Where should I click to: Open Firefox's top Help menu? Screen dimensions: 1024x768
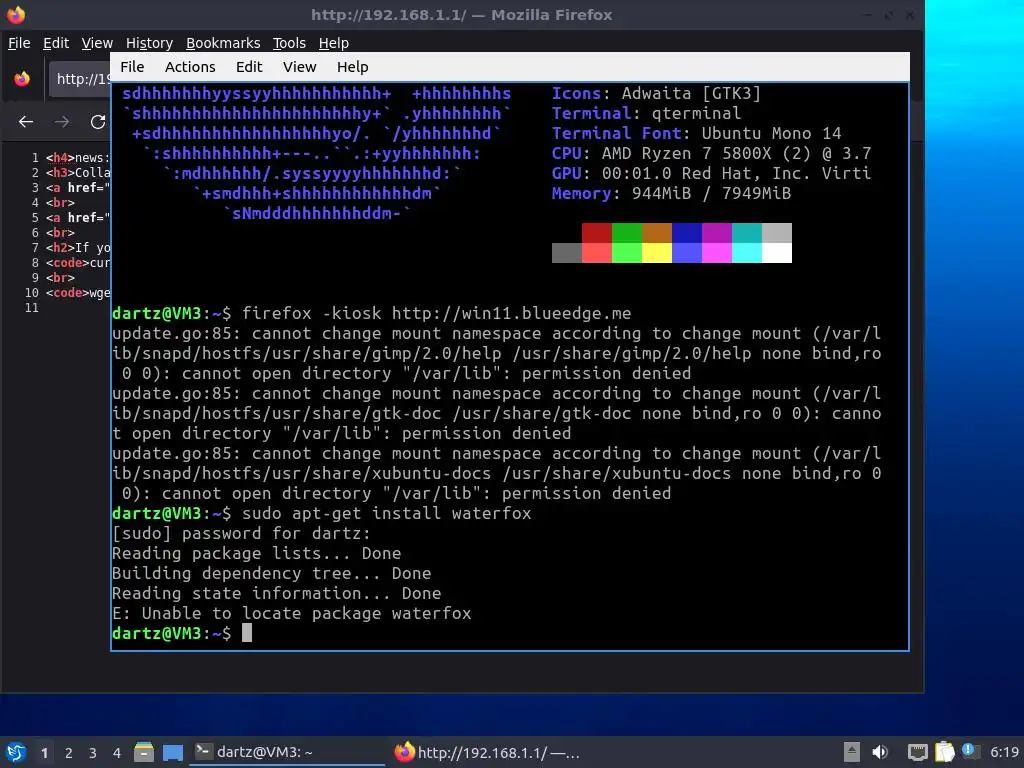334,43
